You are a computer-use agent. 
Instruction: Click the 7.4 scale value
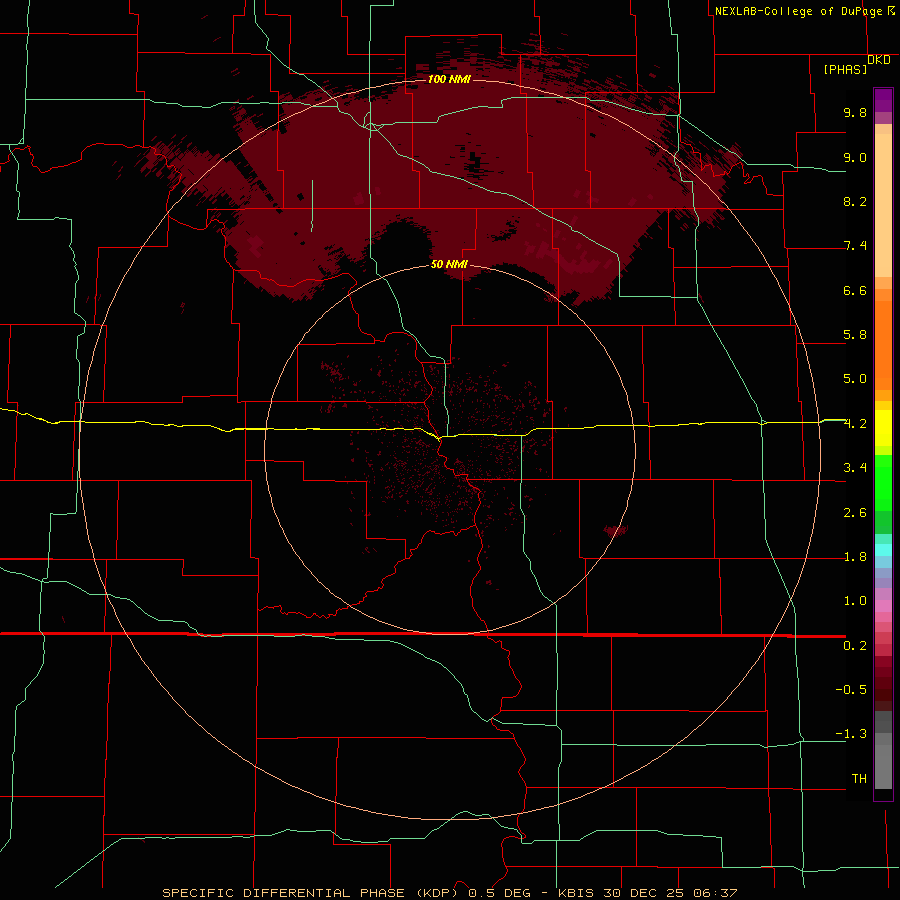(855, 246)
